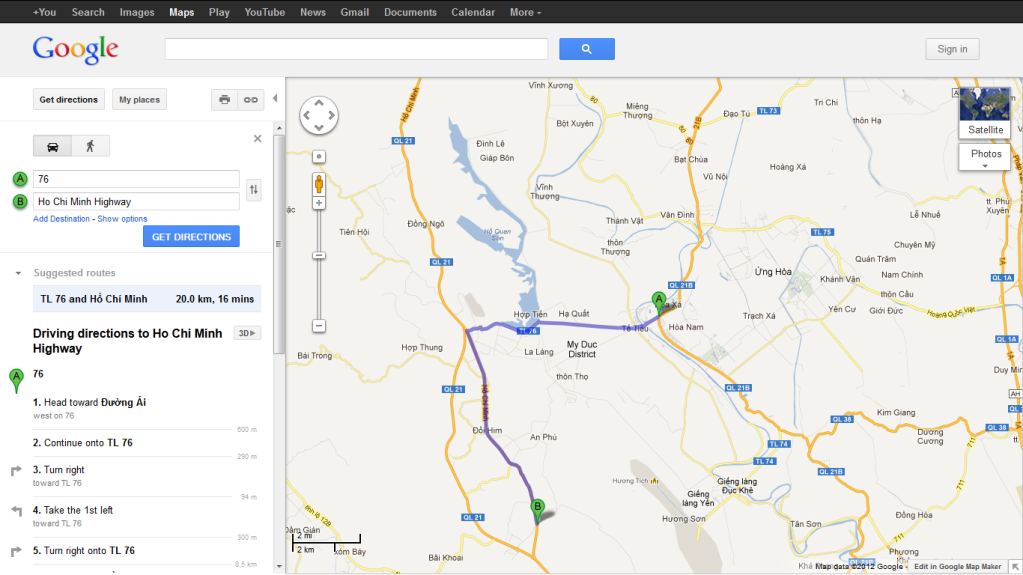Click marker A on the map
This screenshot has width=1023, height=575.
click(x=659, y=303)
